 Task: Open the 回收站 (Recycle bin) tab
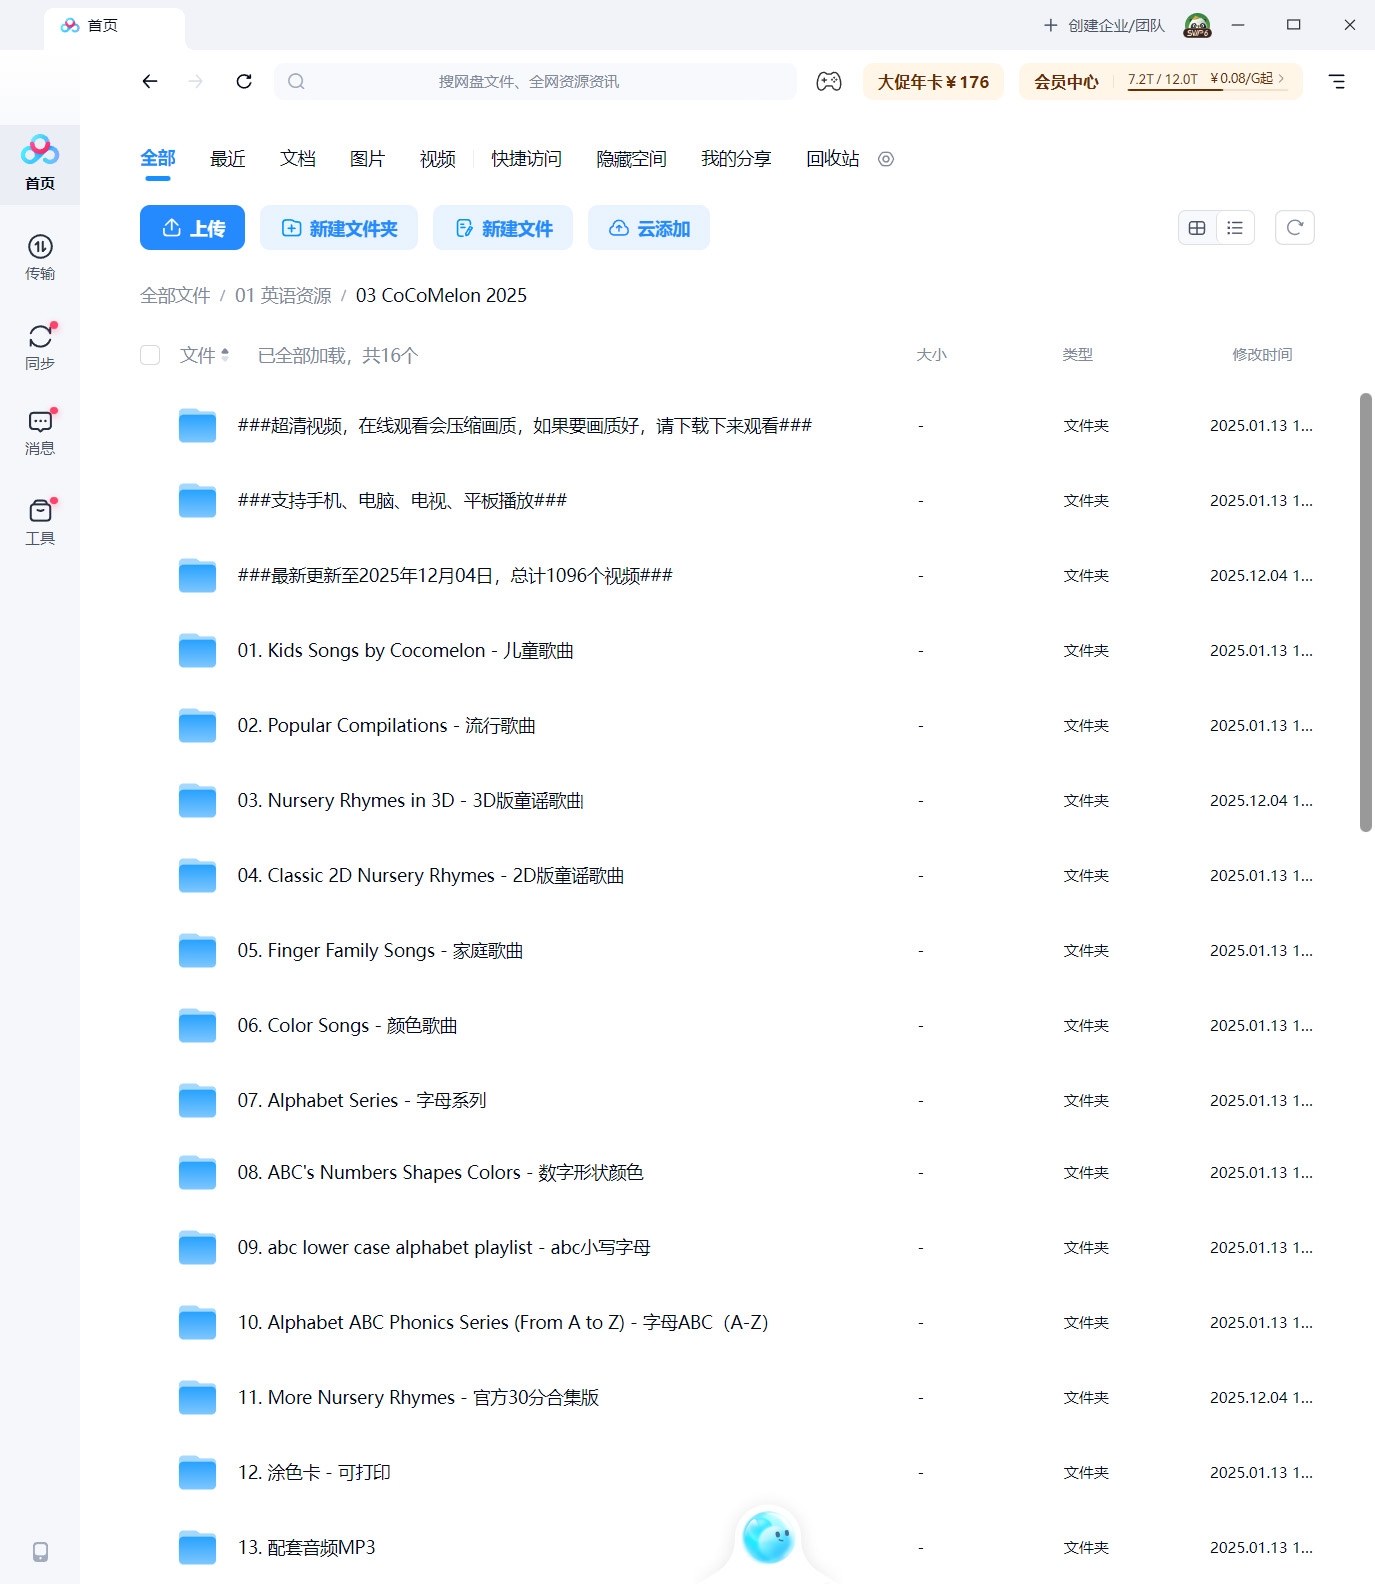[832, 159]
